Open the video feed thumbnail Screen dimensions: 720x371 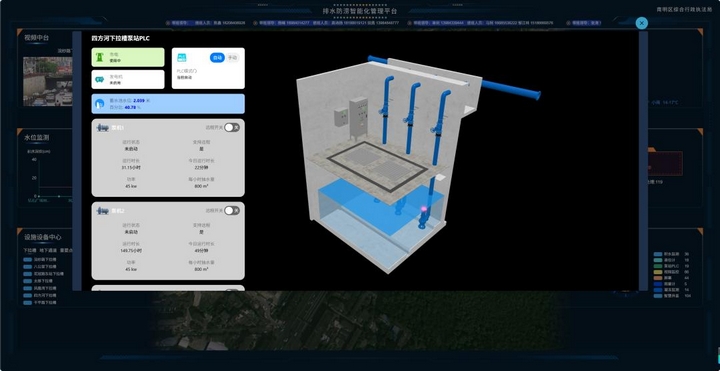48,81
